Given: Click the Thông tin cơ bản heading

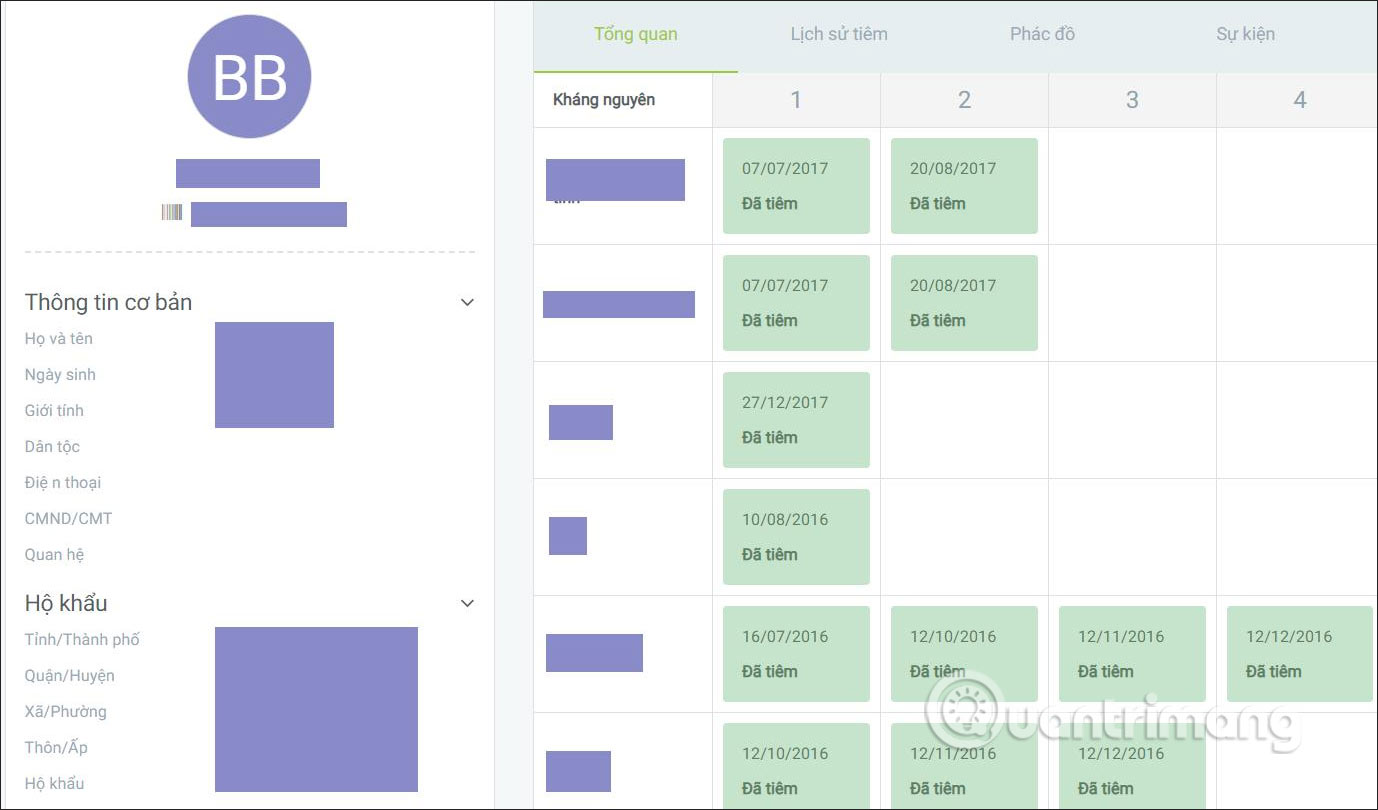Looking at the screenshot, I should pyautogui.click(x=108, y=302).
